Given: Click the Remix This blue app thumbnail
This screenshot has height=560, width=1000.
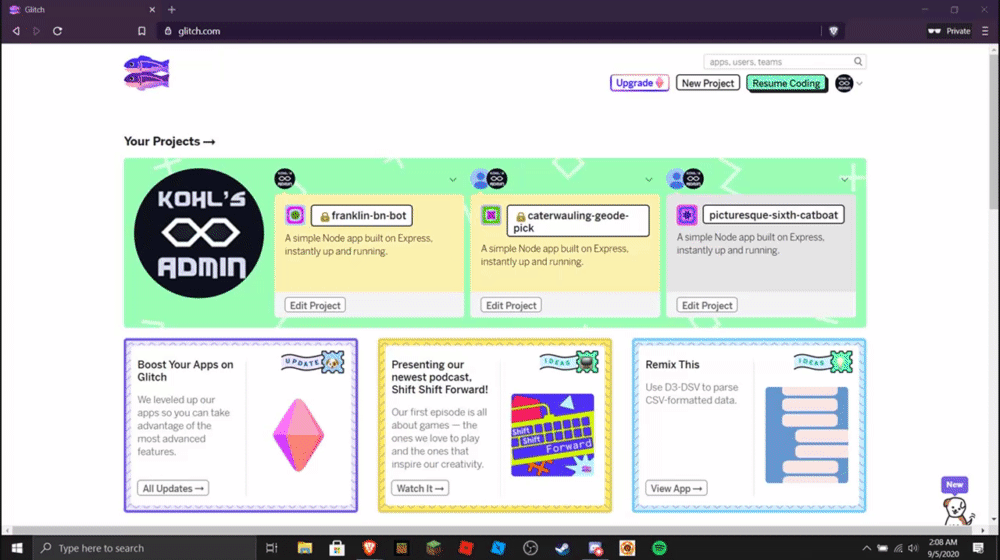Looking at the screenshot, I should pyautogui.click(x=807, y=435).
